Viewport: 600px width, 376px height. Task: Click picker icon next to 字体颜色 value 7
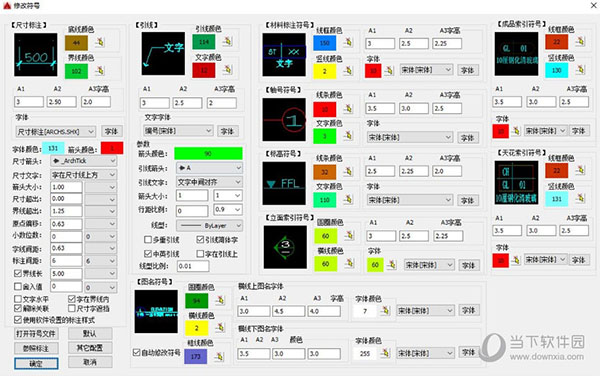(385, 311)
